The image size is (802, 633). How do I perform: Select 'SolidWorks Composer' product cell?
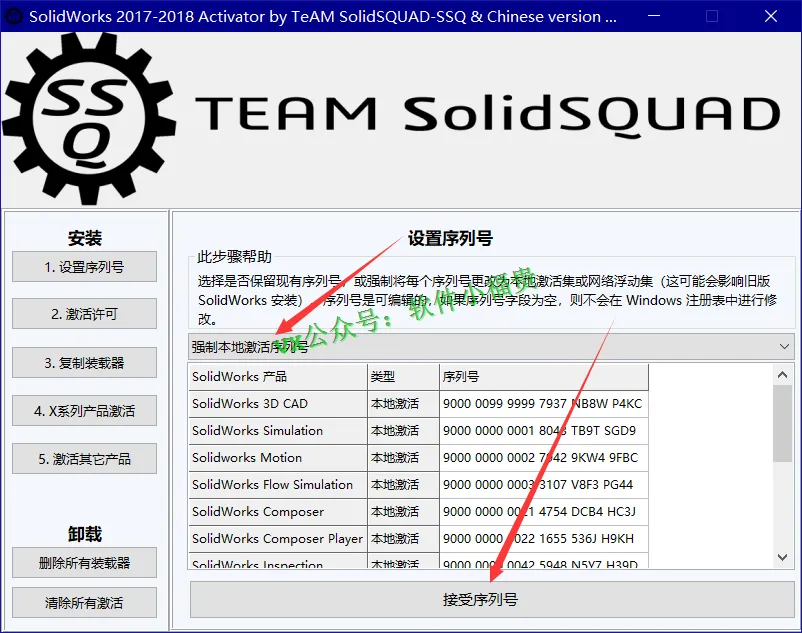pyautogui.click(x=278, y=512)
